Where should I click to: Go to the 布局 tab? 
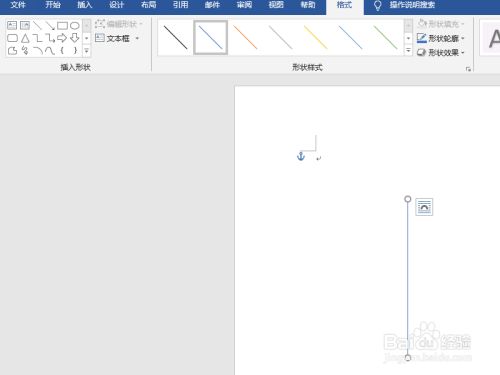(x=148, y=5)
